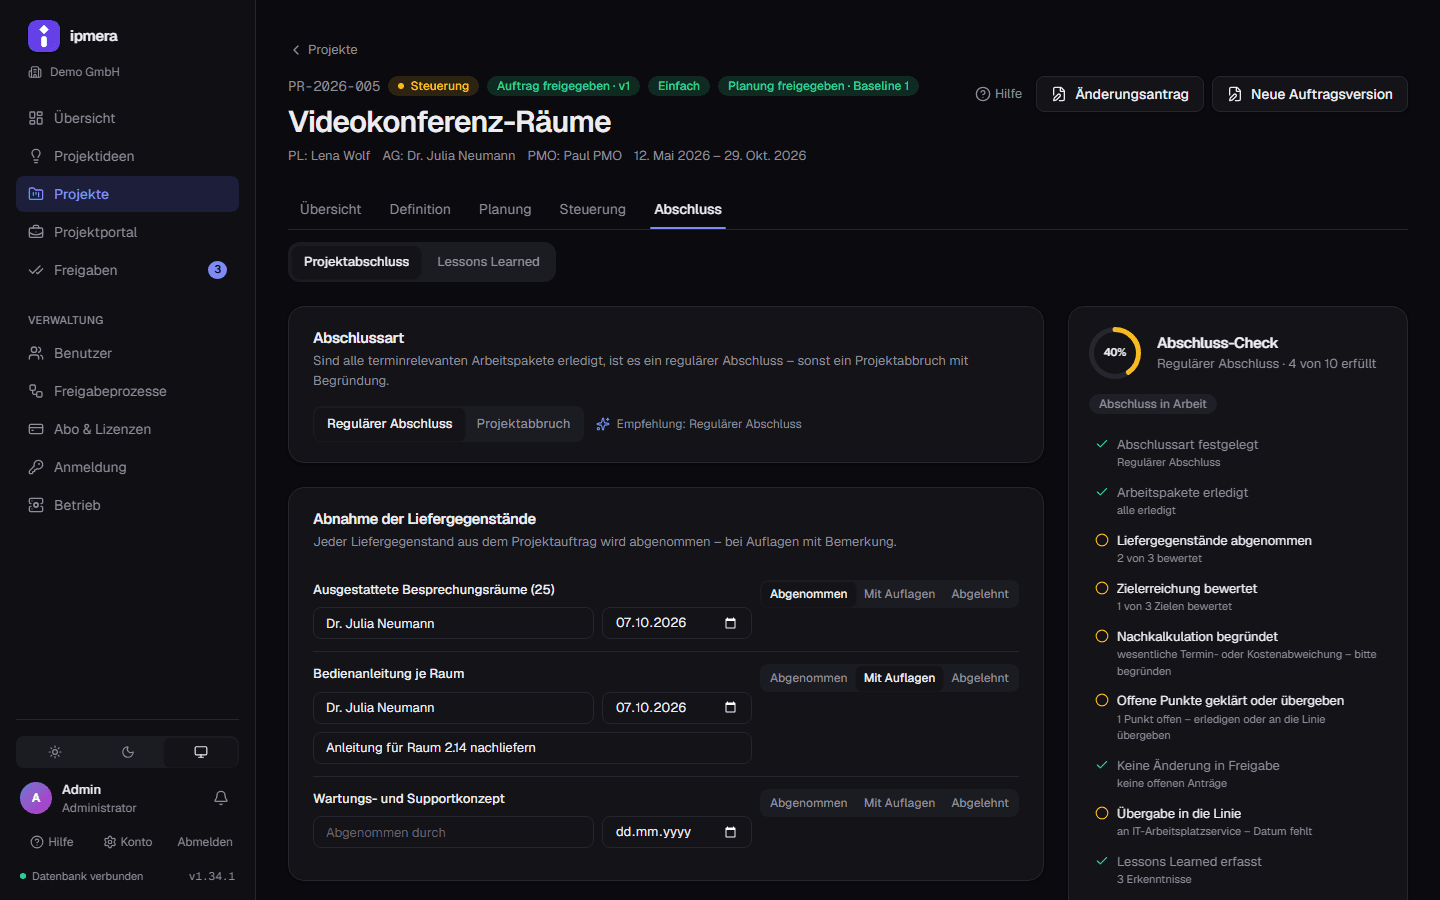The image size is (1440, 900).
Task: Select system theme monitor icon
Action: click(x=201, y=752)
